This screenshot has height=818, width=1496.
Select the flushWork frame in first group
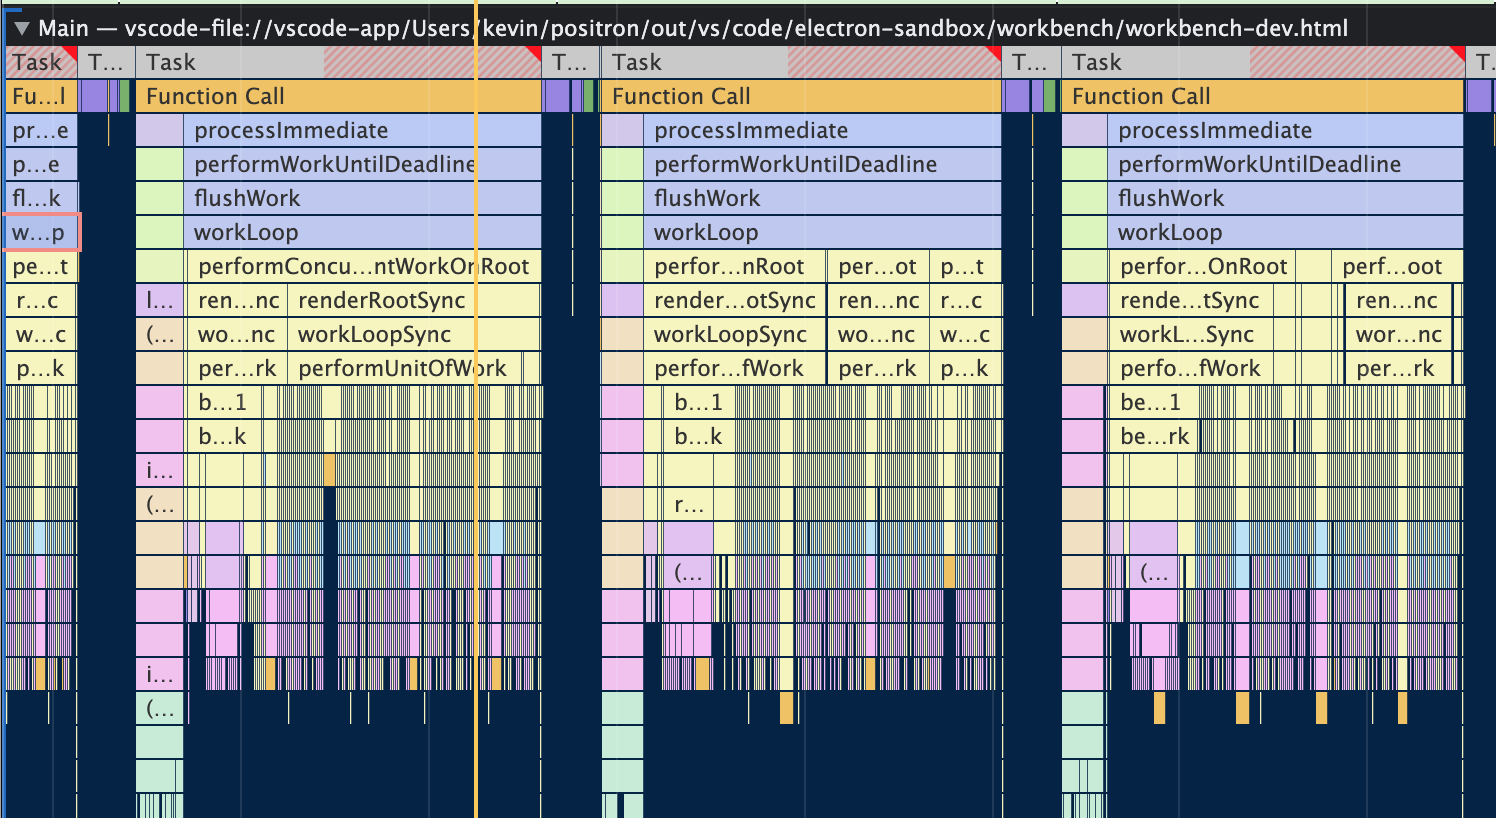[300, 197]
